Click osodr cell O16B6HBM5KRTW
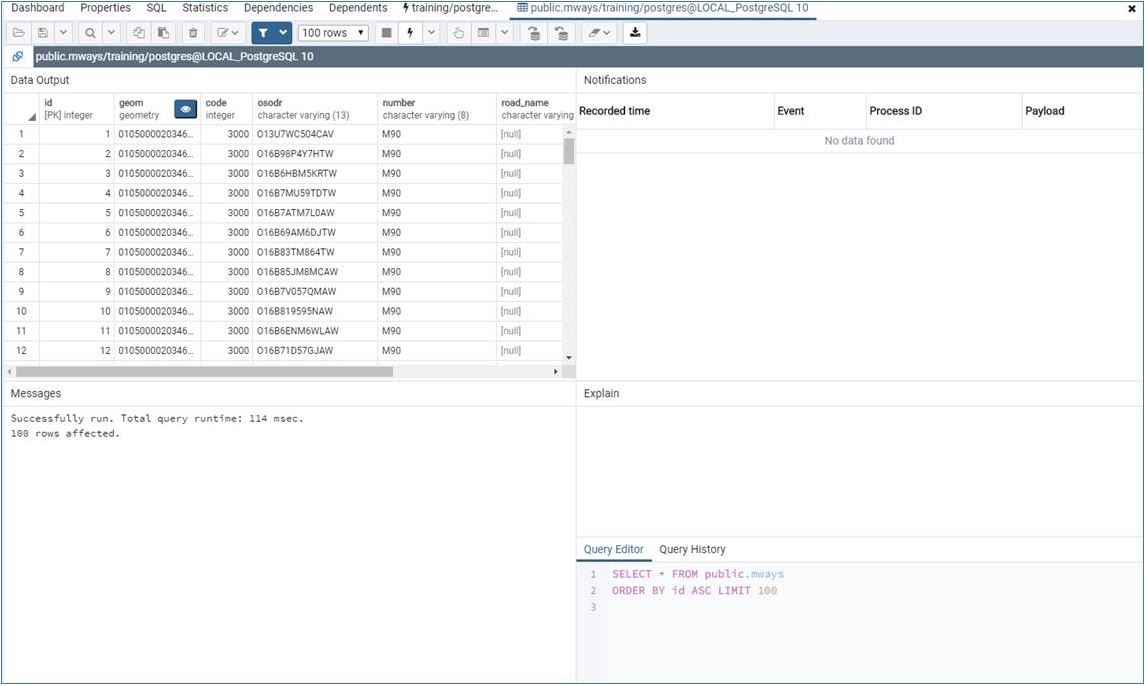The width and height of the screenshot is (1145, 686). (315, 174)
